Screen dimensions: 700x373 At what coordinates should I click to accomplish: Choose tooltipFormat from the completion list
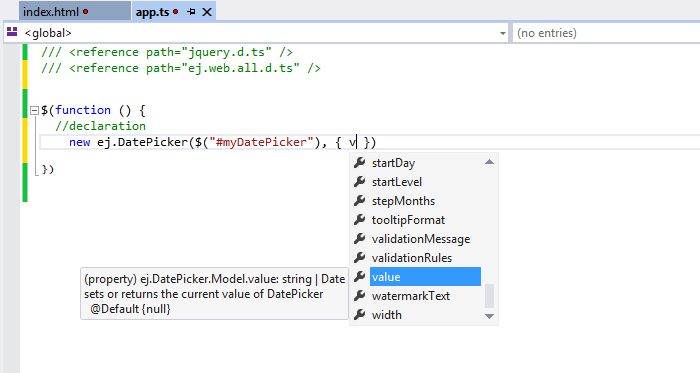[x=408, y=220]
